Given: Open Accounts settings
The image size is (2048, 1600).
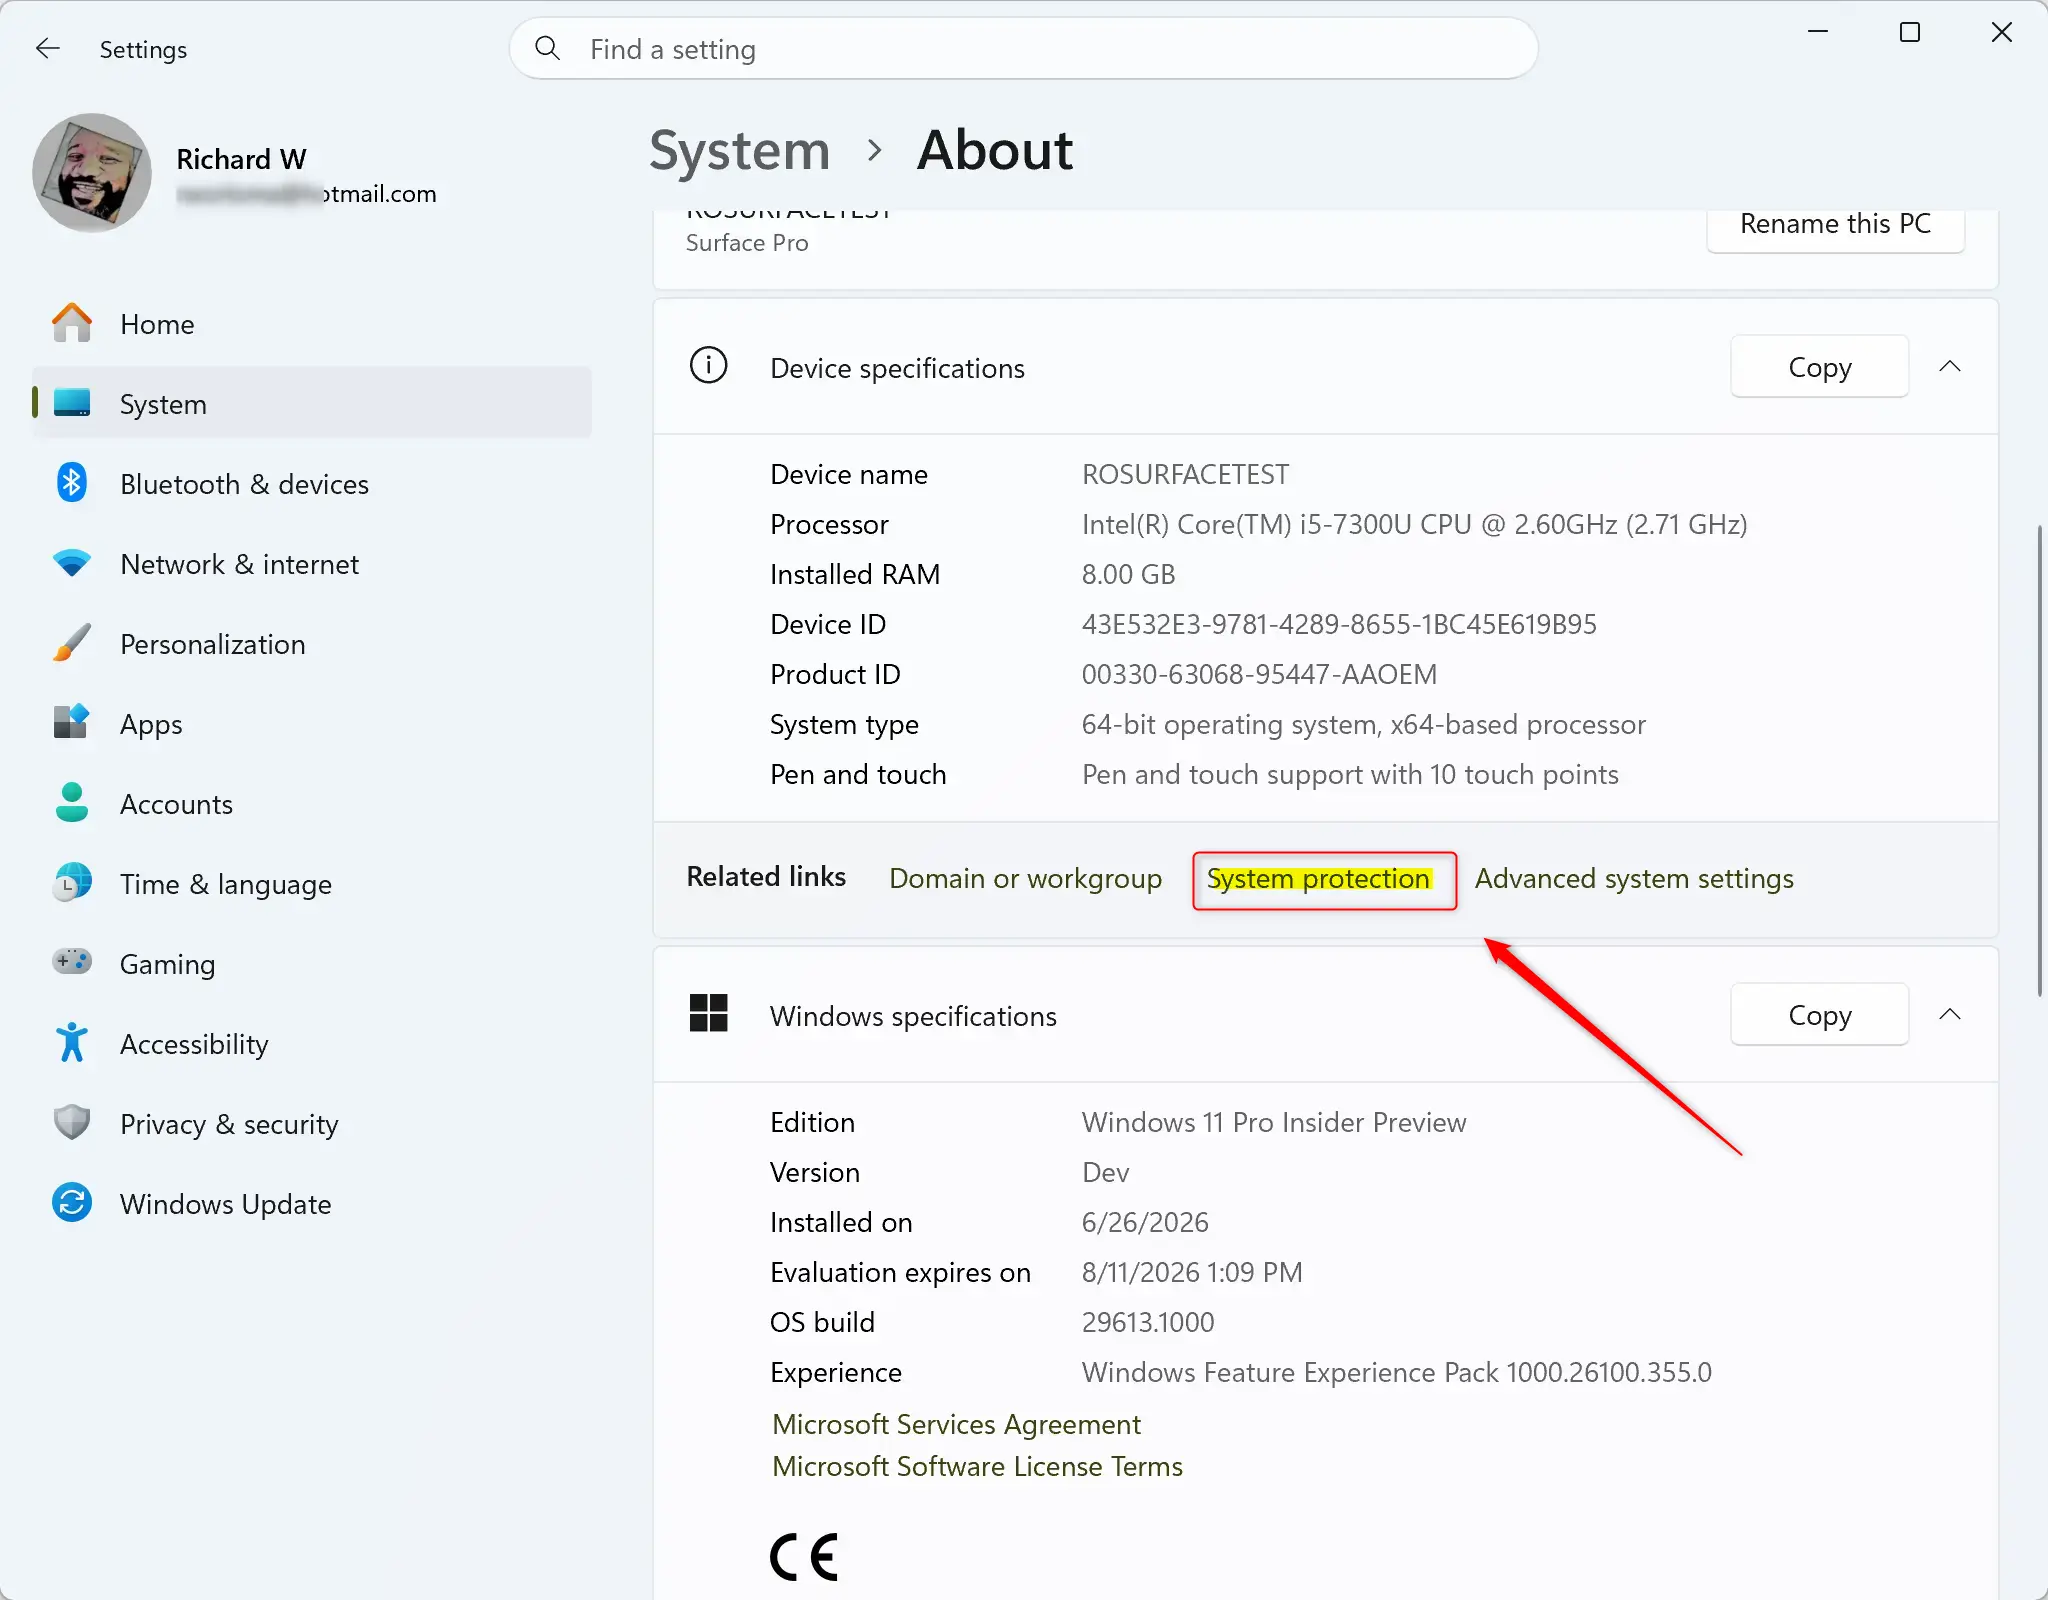Looking at the screenshot, I should point(312,804).
